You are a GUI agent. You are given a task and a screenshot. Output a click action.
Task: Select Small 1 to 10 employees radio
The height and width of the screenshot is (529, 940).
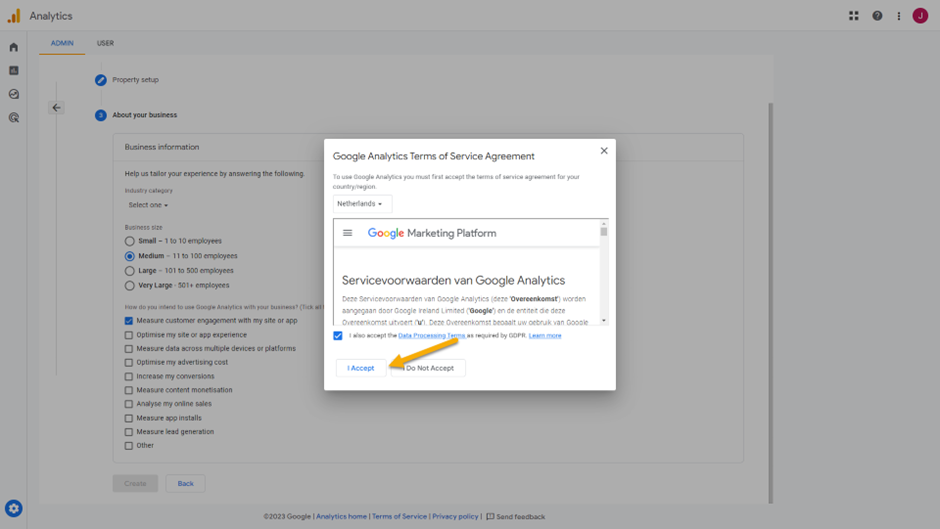[x=129, y=241]
